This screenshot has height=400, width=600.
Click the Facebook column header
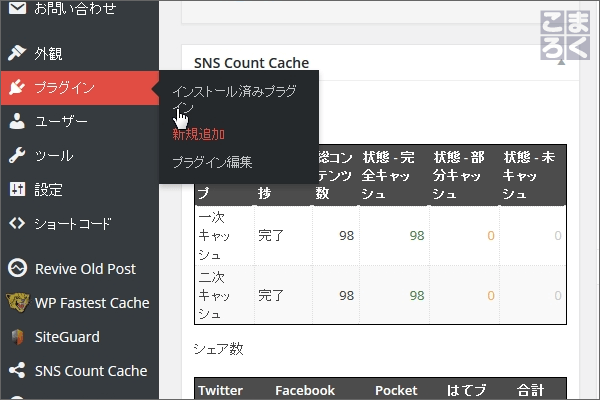(x=305, y=390)
